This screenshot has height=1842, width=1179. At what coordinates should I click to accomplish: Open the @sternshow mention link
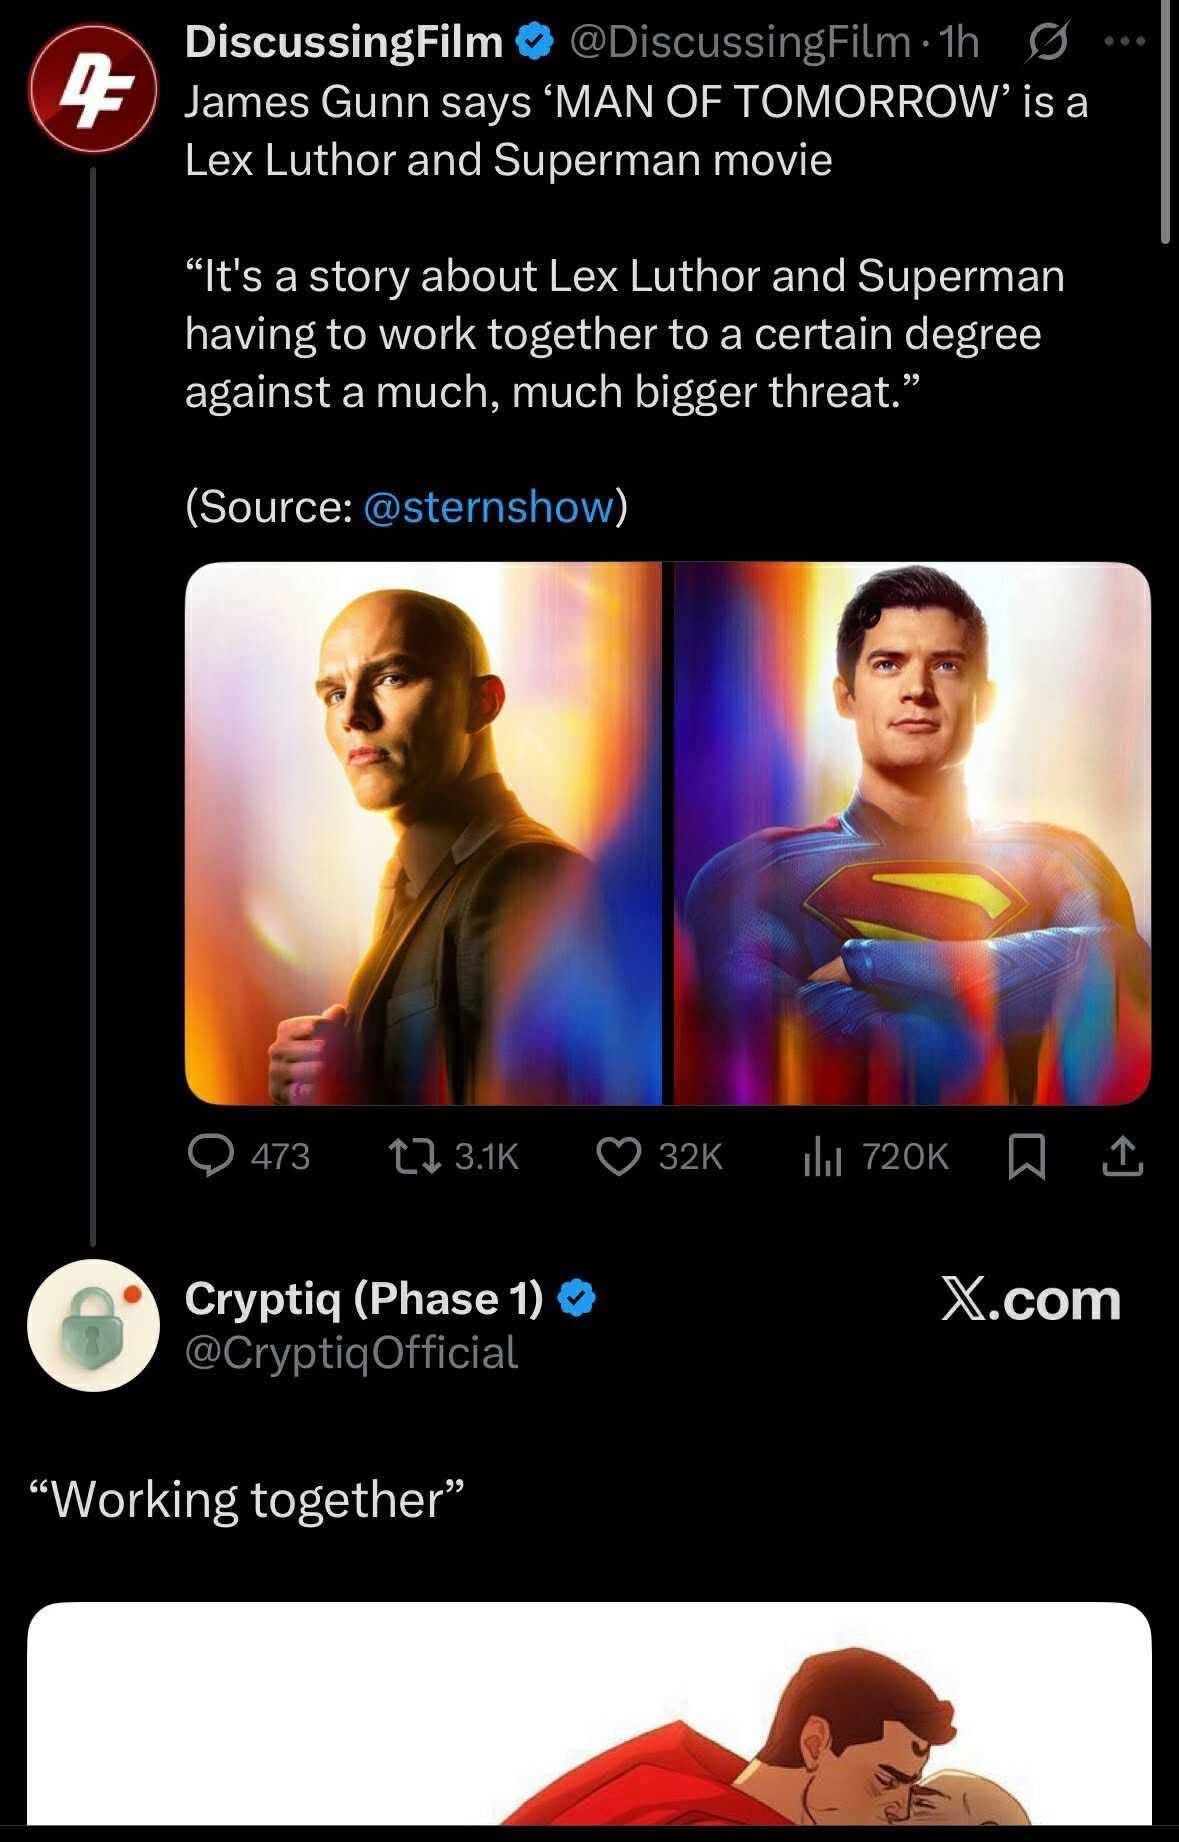tap(488, 507)
